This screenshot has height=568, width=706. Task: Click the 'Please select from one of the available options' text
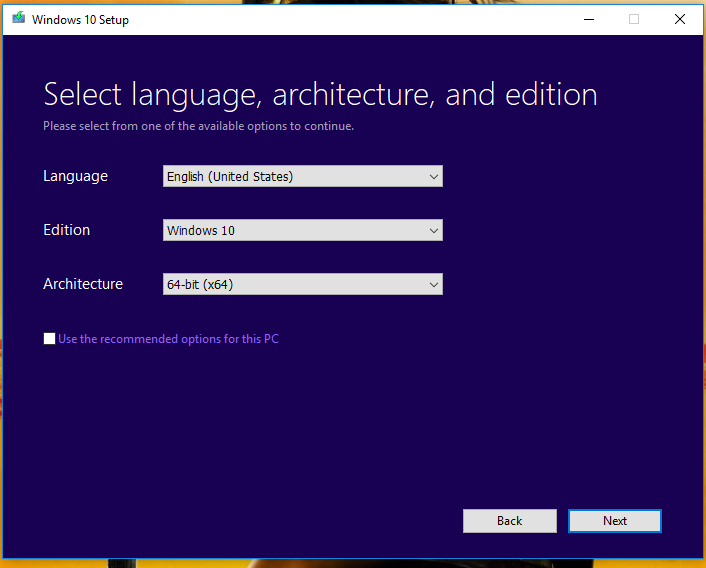199,126
